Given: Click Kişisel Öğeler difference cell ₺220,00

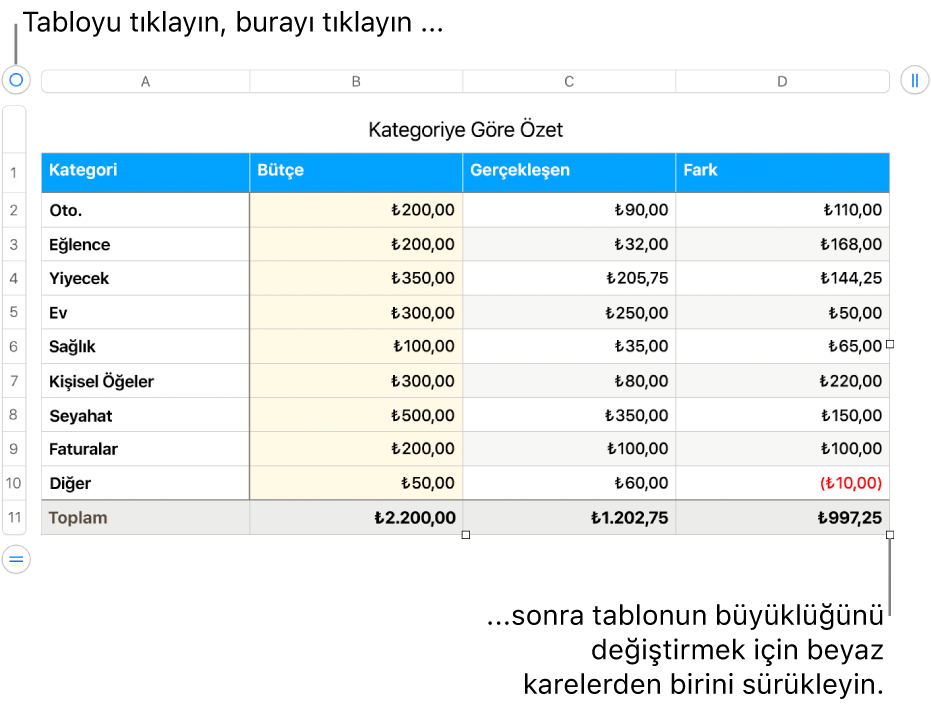Looking at the screenshot, I should pos(783,381).
